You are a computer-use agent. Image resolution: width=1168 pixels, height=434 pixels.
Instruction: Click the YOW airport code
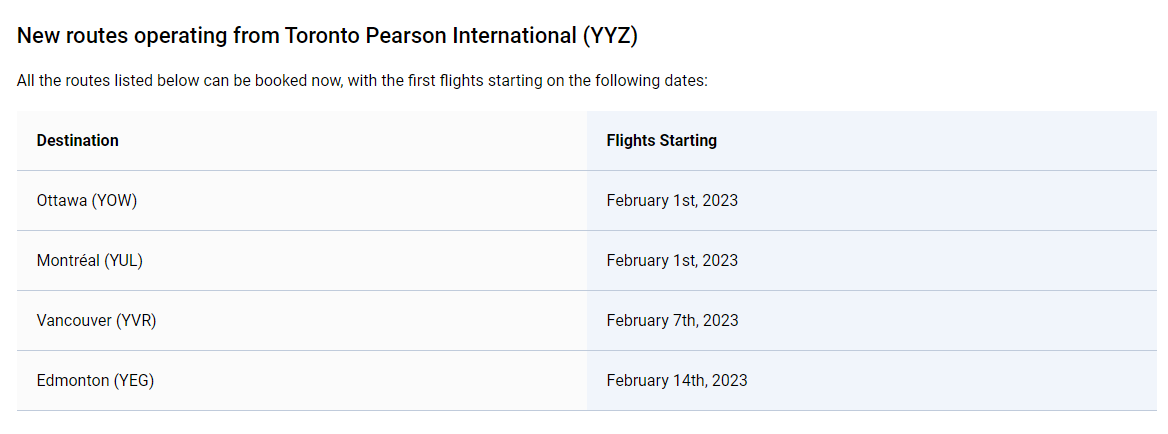click(115, 200)
